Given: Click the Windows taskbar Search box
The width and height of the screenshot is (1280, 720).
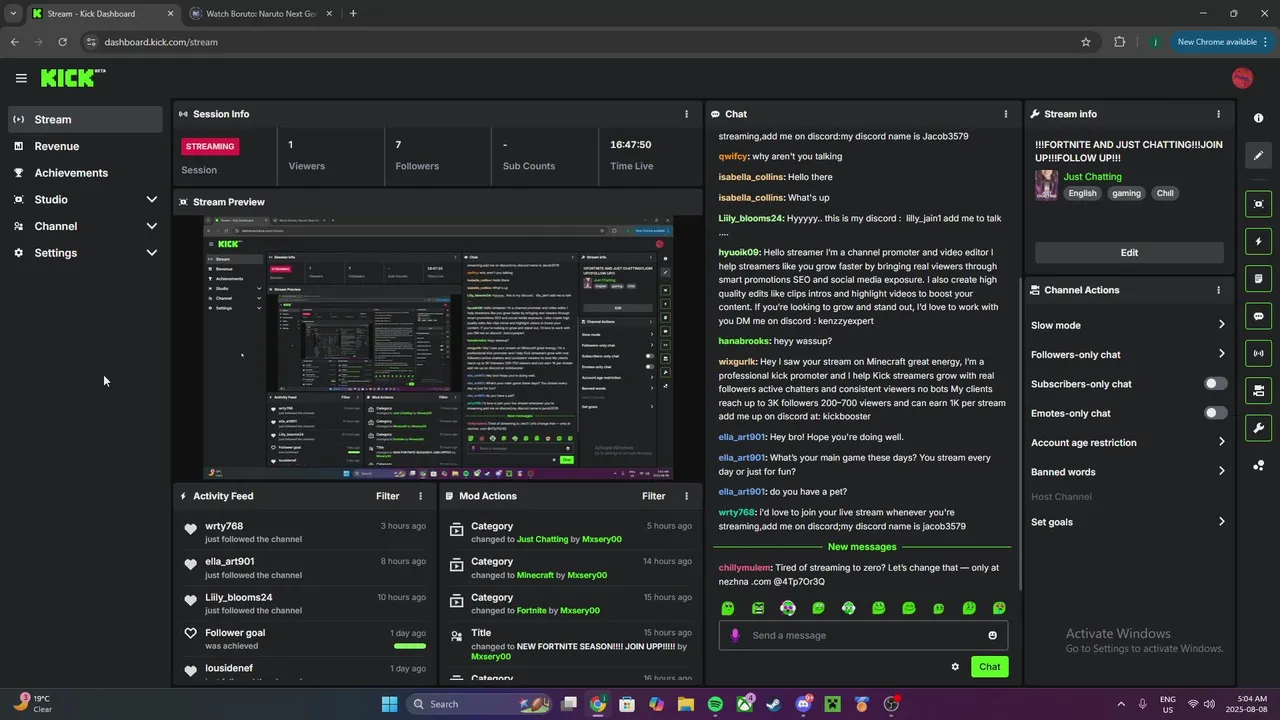Looking at the screenshot, I should point(480,704).
